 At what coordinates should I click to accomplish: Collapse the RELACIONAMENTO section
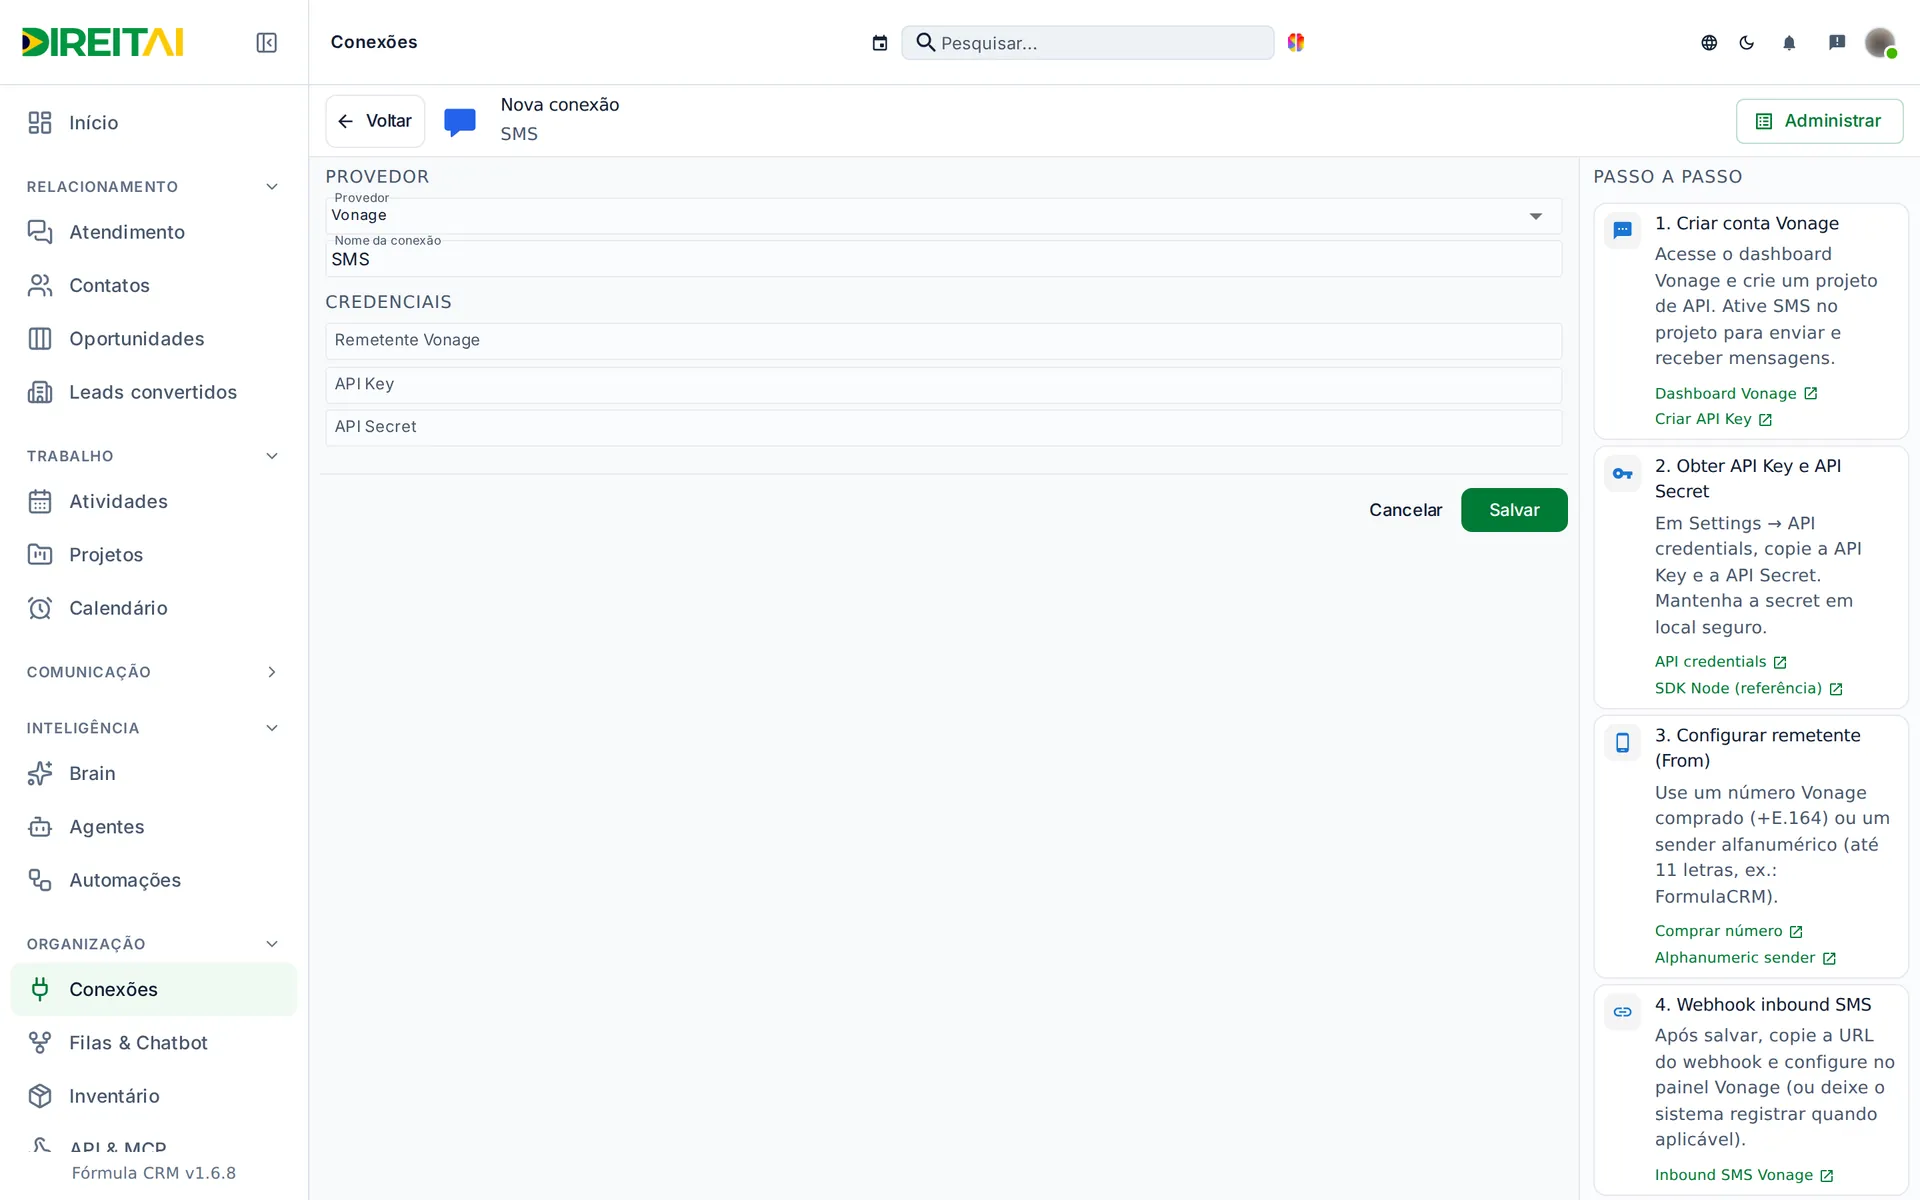click(272, 187)
